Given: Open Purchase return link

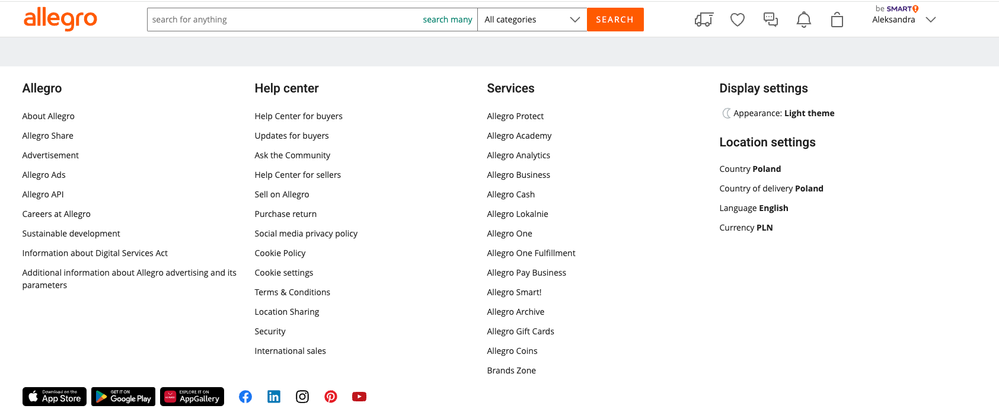Looking at the screenshot, I should [285, 214].
